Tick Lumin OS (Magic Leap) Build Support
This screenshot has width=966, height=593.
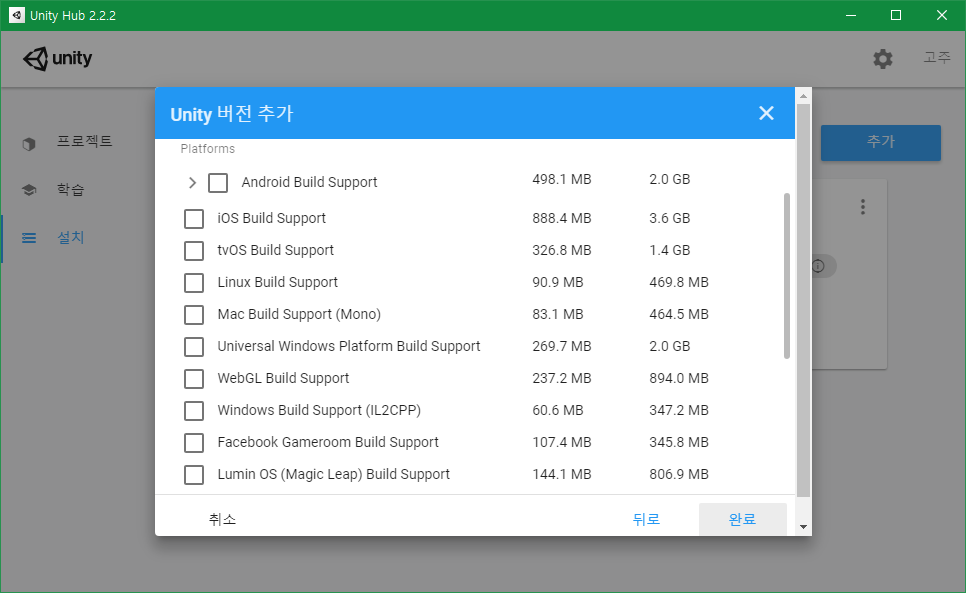[194, 475]
